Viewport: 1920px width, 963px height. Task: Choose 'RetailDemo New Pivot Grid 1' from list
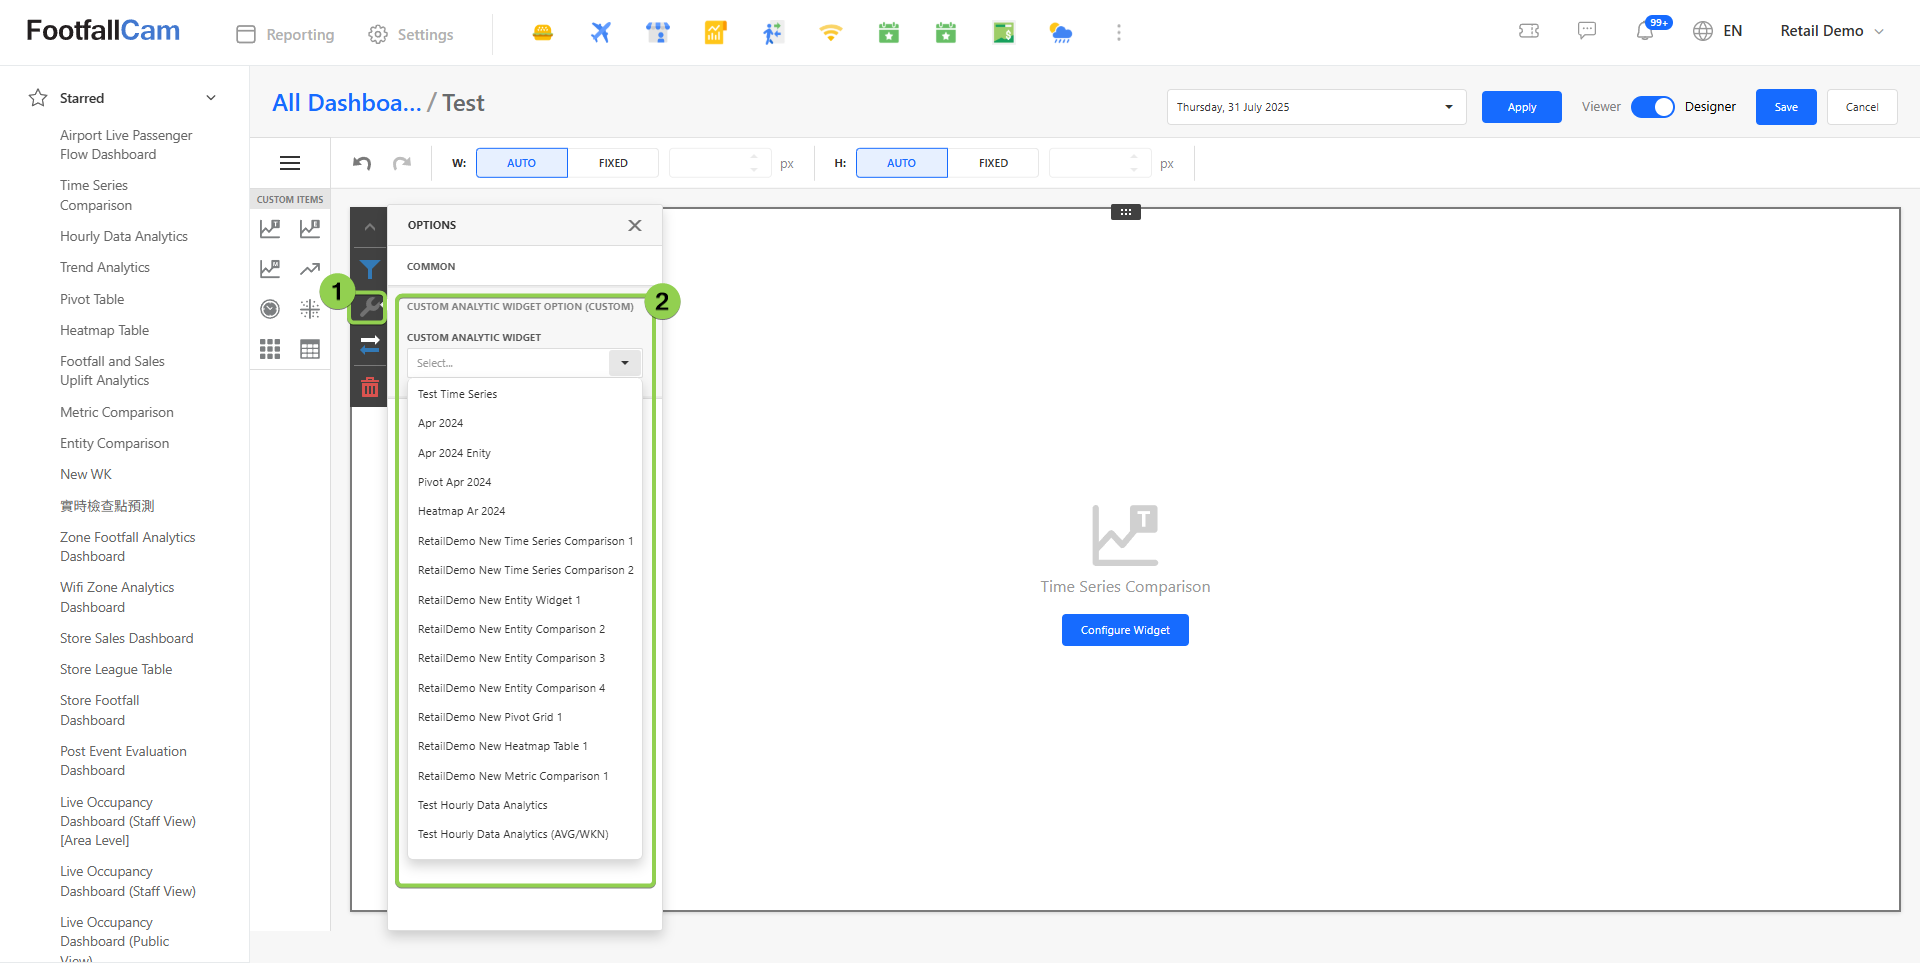pos(490,717)
